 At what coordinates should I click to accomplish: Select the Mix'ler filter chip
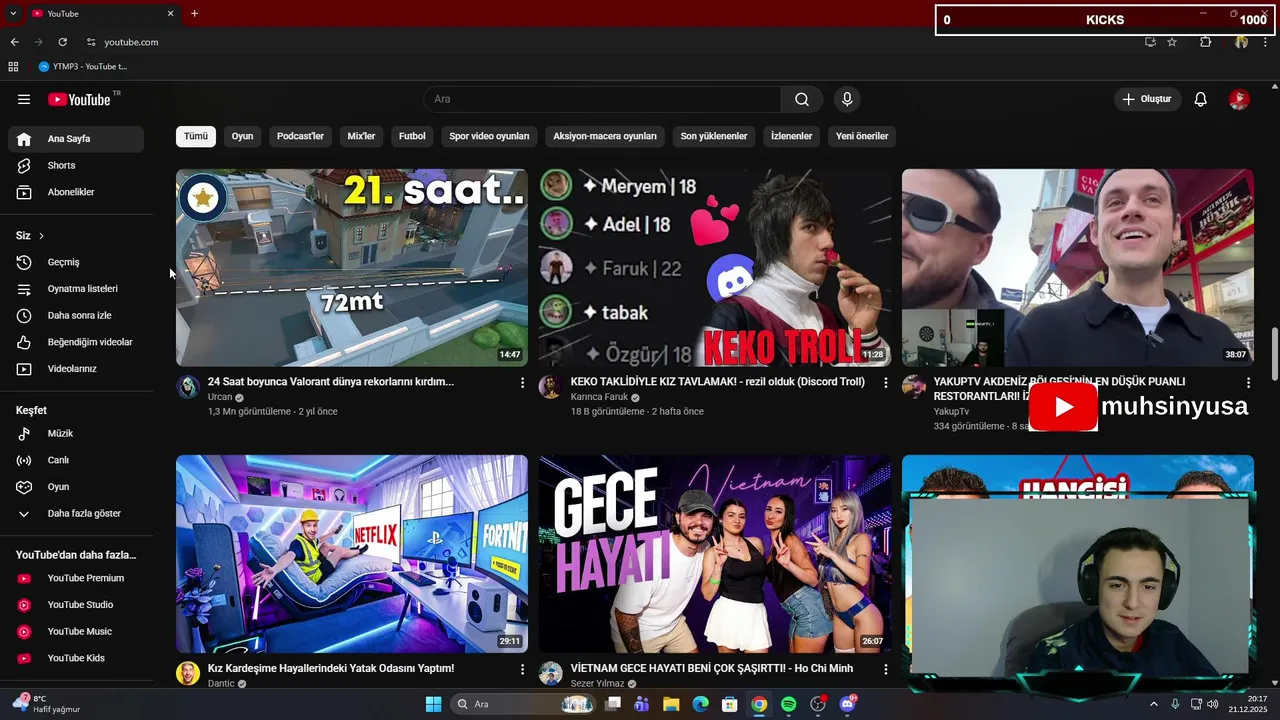pyautogui.click(x=361, y=136)
